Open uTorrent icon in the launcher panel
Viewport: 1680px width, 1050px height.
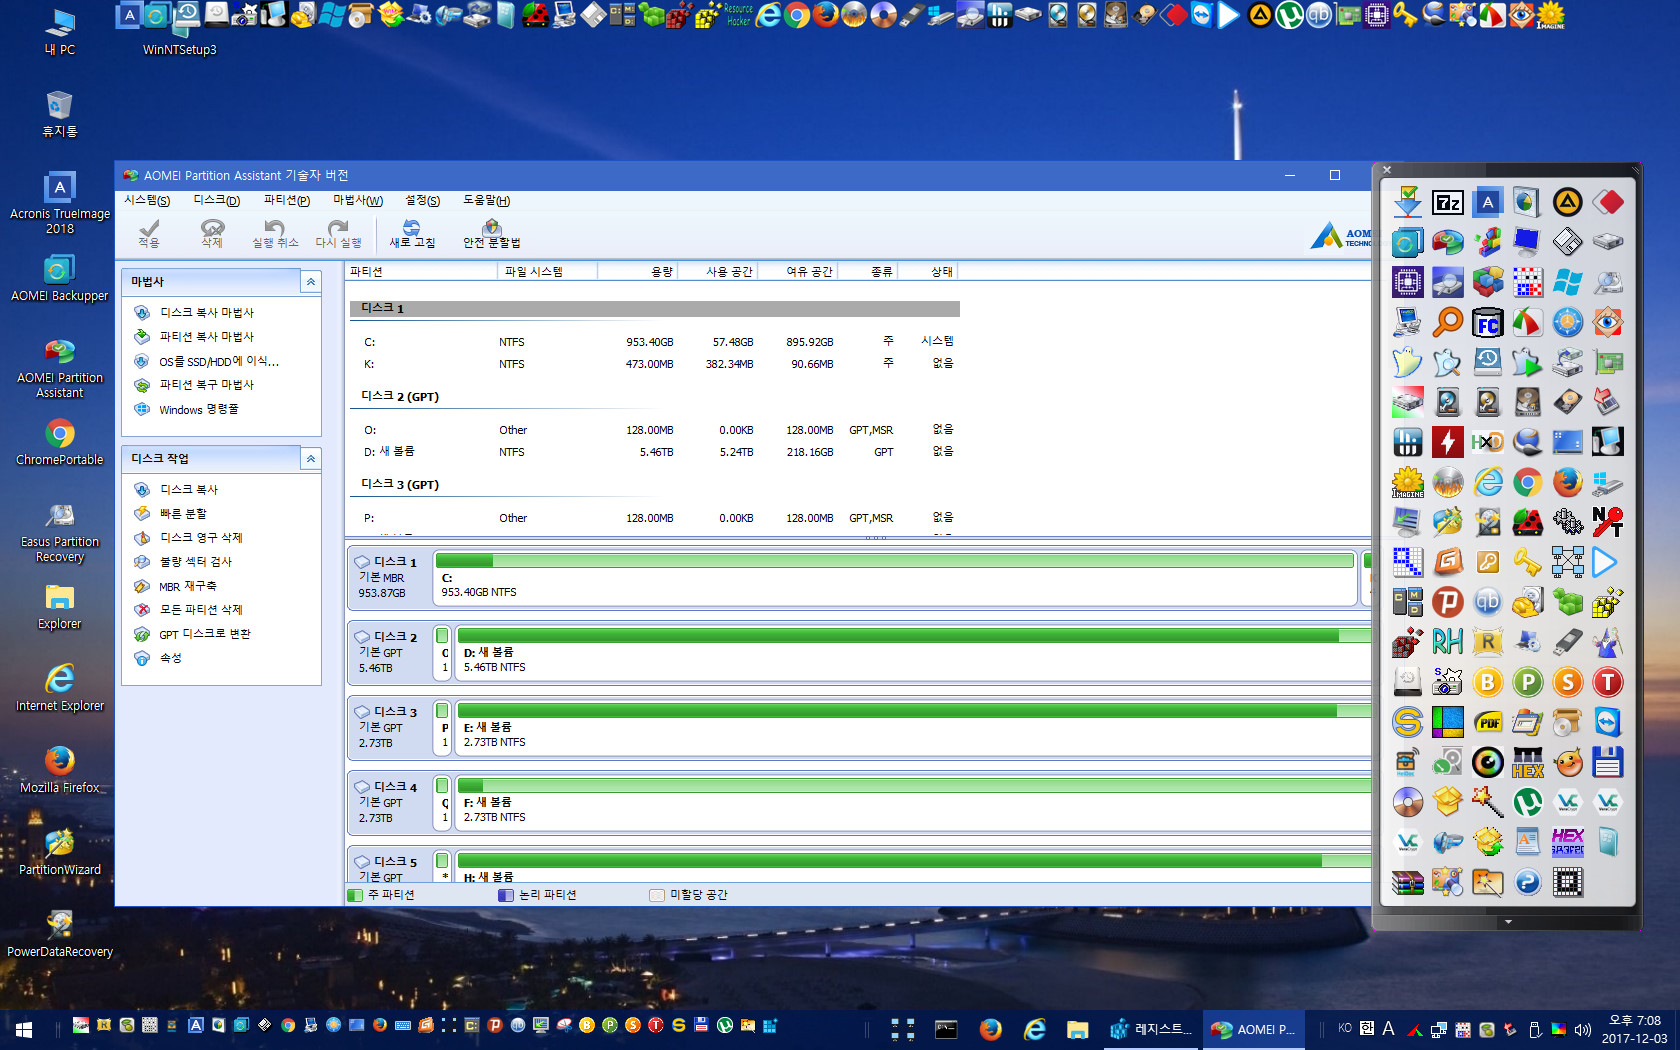pyautogui.click(x=1527, y=803)
